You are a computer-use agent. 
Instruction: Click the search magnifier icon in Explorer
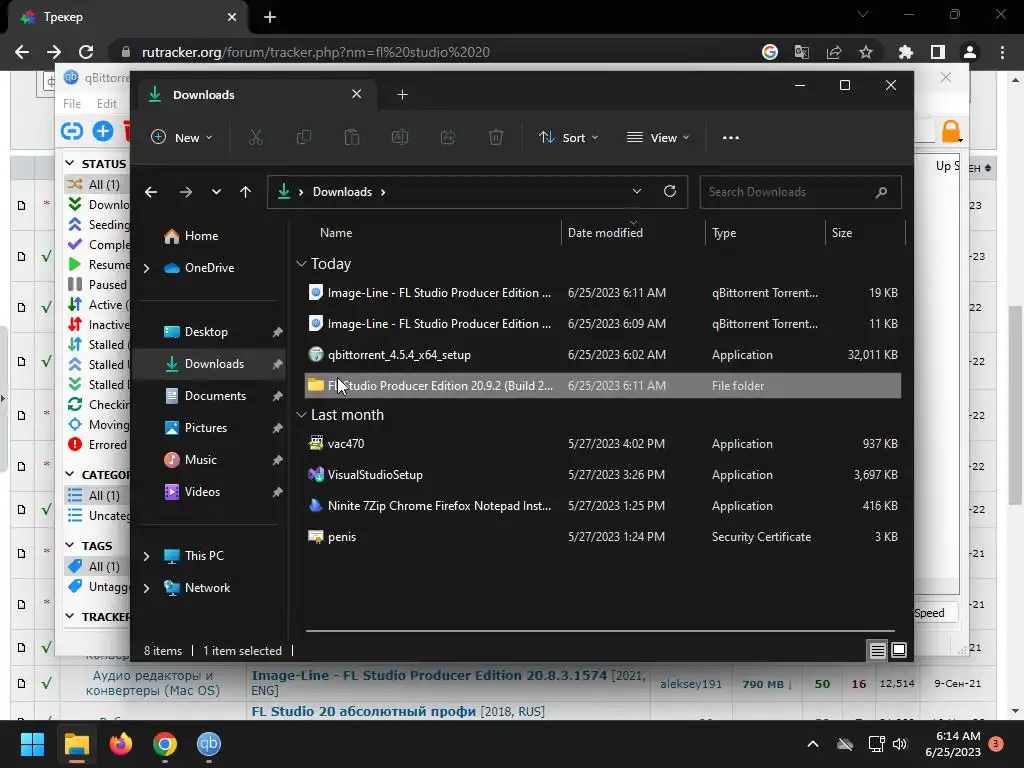tap(881, 192)
